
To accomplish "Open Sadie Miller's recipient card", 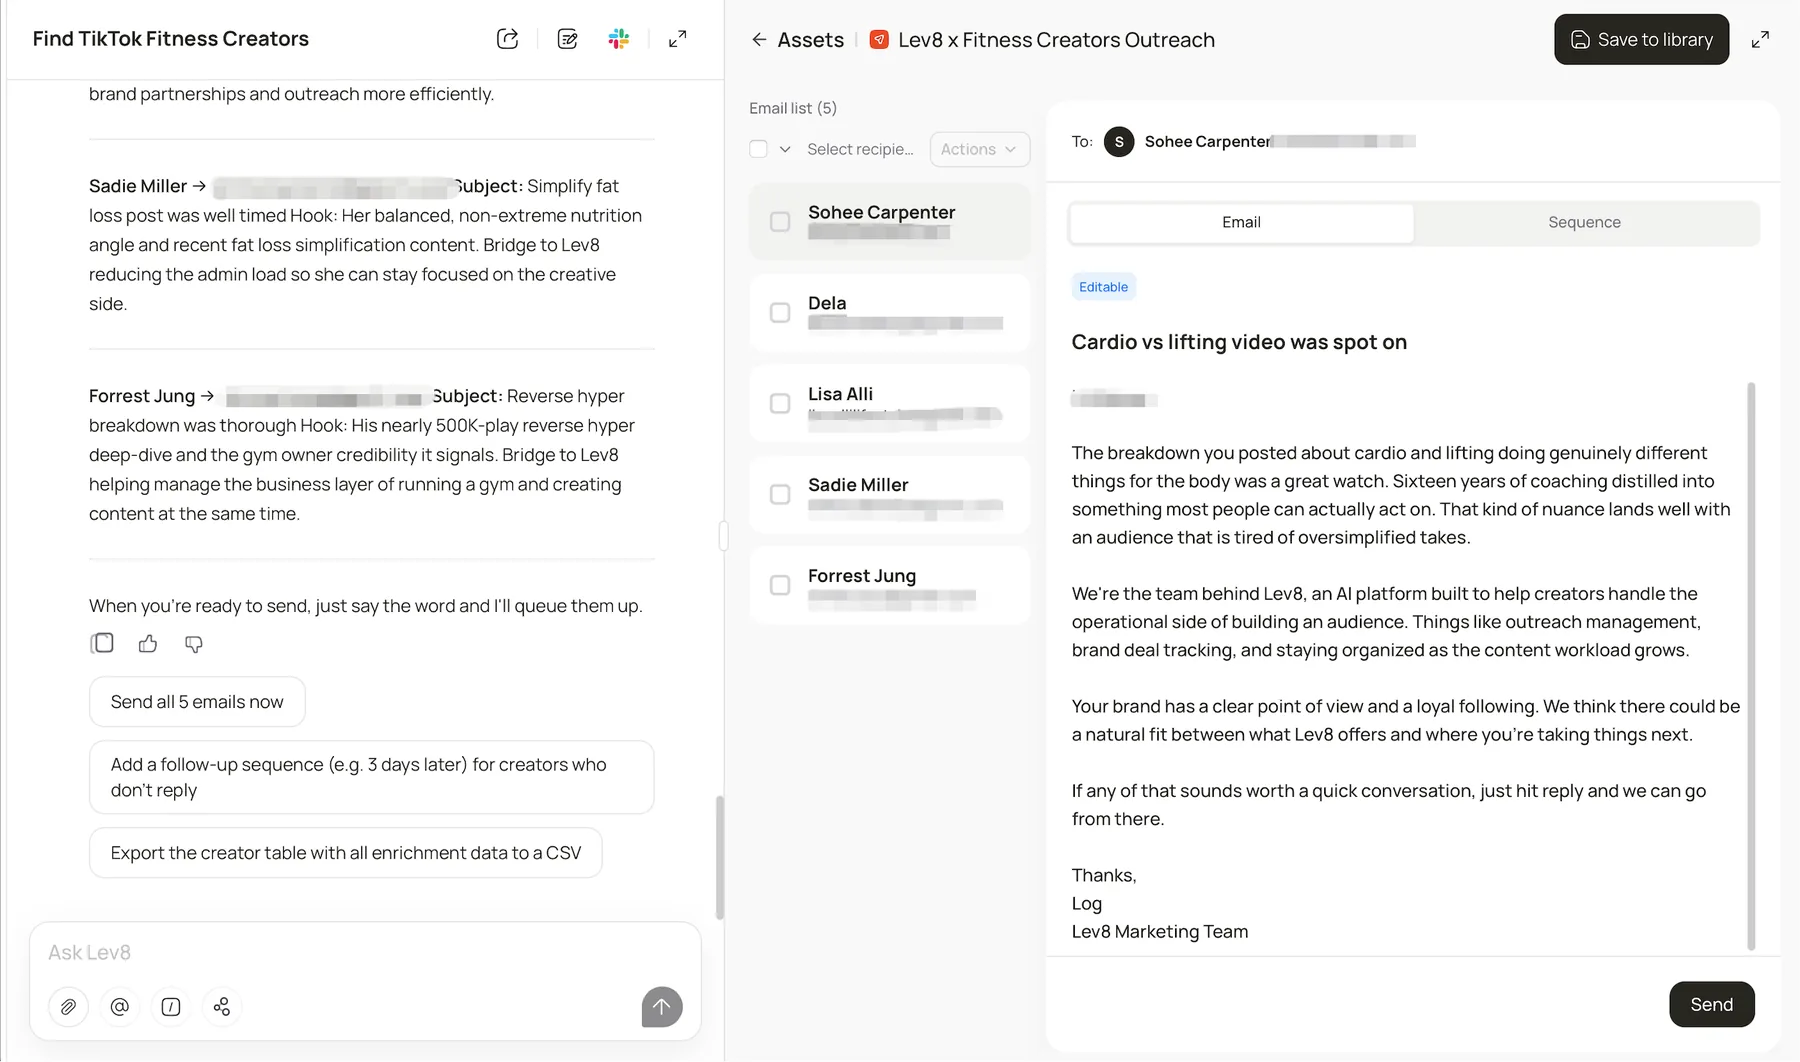I will (889, 494).
